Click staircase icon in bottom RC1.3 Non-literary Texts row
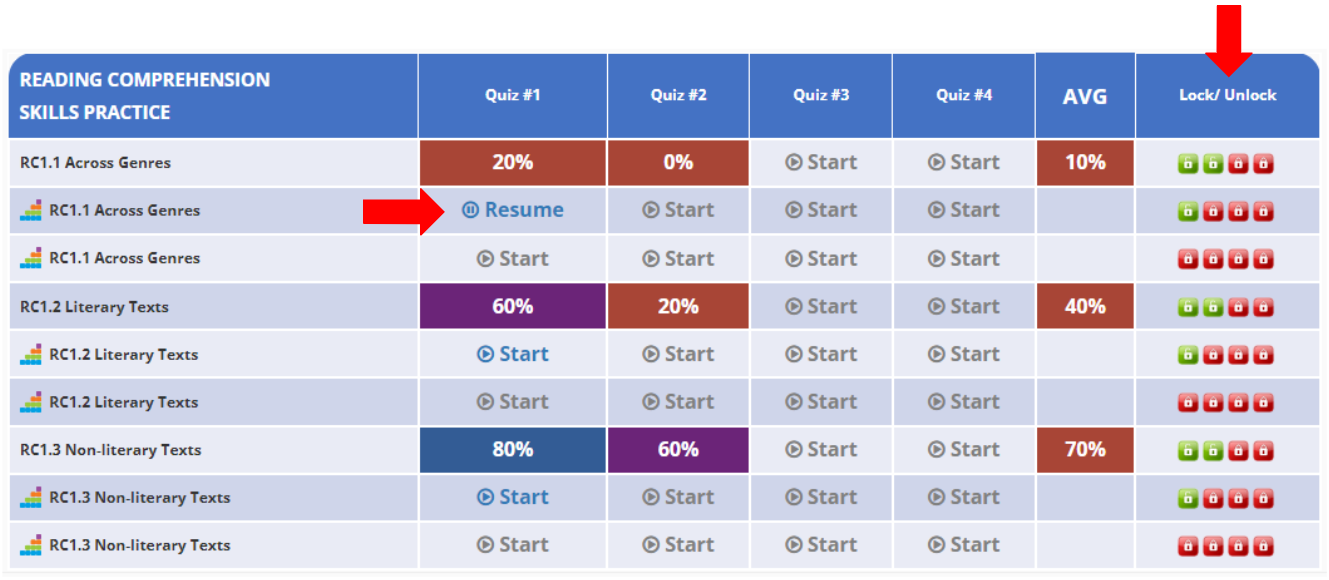The height and width of the screenshot is (580, 1329). click(x=31, y=545)
